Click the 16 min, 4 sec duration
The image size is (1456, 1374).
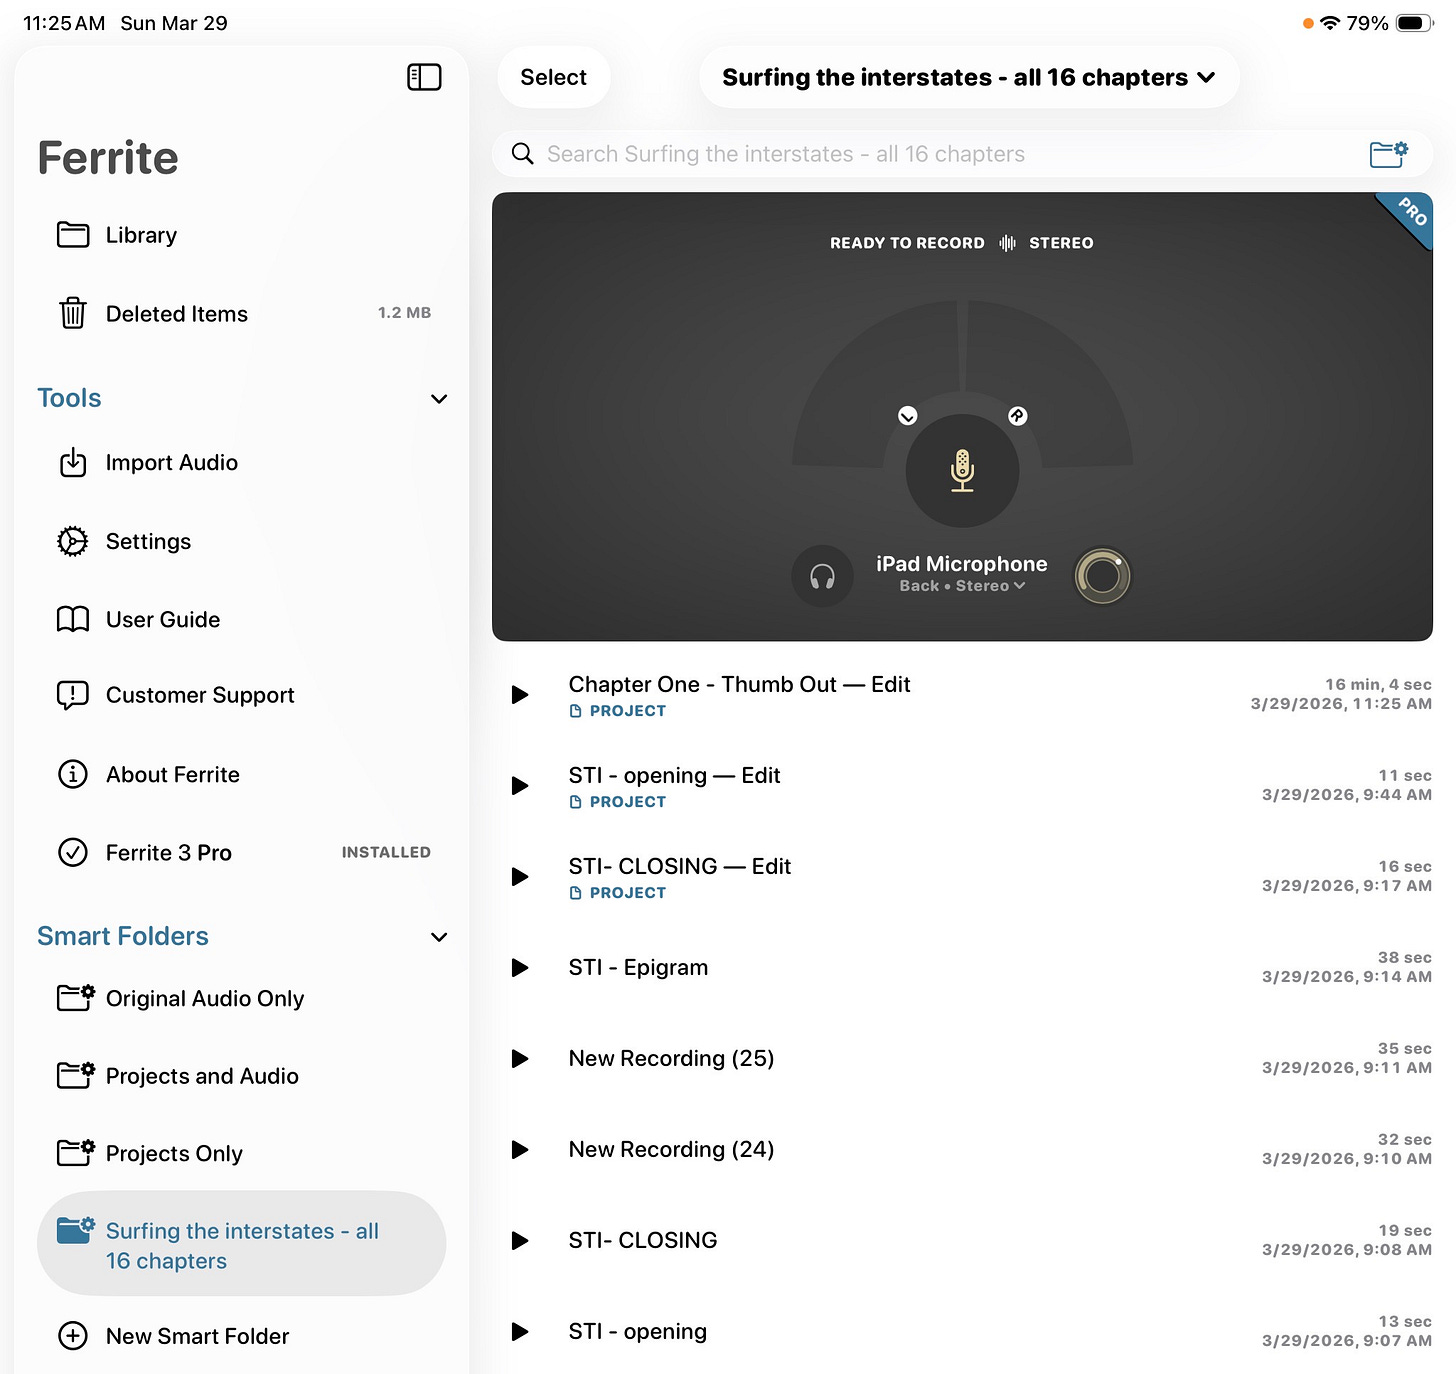1378,685
